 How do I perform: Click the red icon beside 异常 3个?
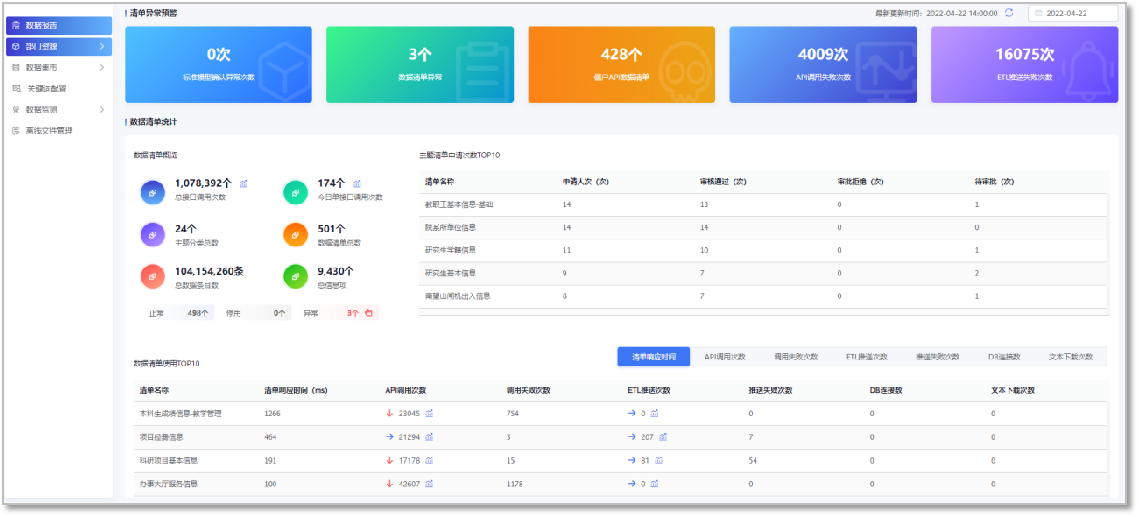(368, 314)
